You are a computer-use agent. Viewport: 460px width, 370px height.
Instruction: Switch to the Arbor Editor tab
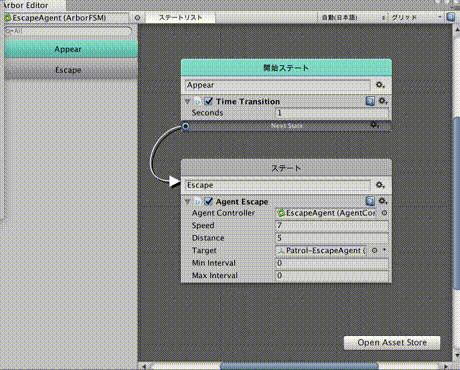33,5
